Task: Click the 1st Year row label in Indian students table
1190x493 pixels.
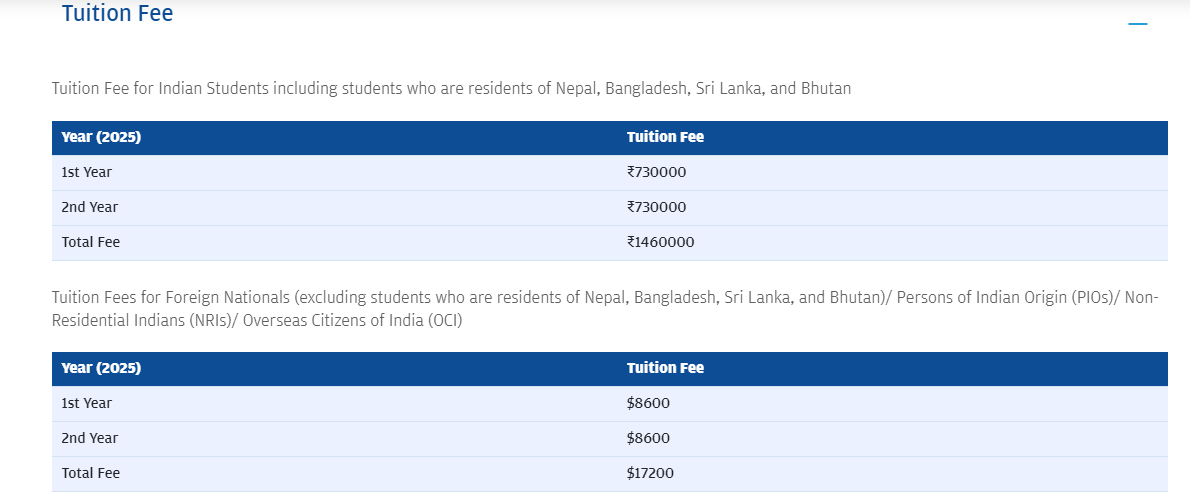Action: (x=87, y=172)
